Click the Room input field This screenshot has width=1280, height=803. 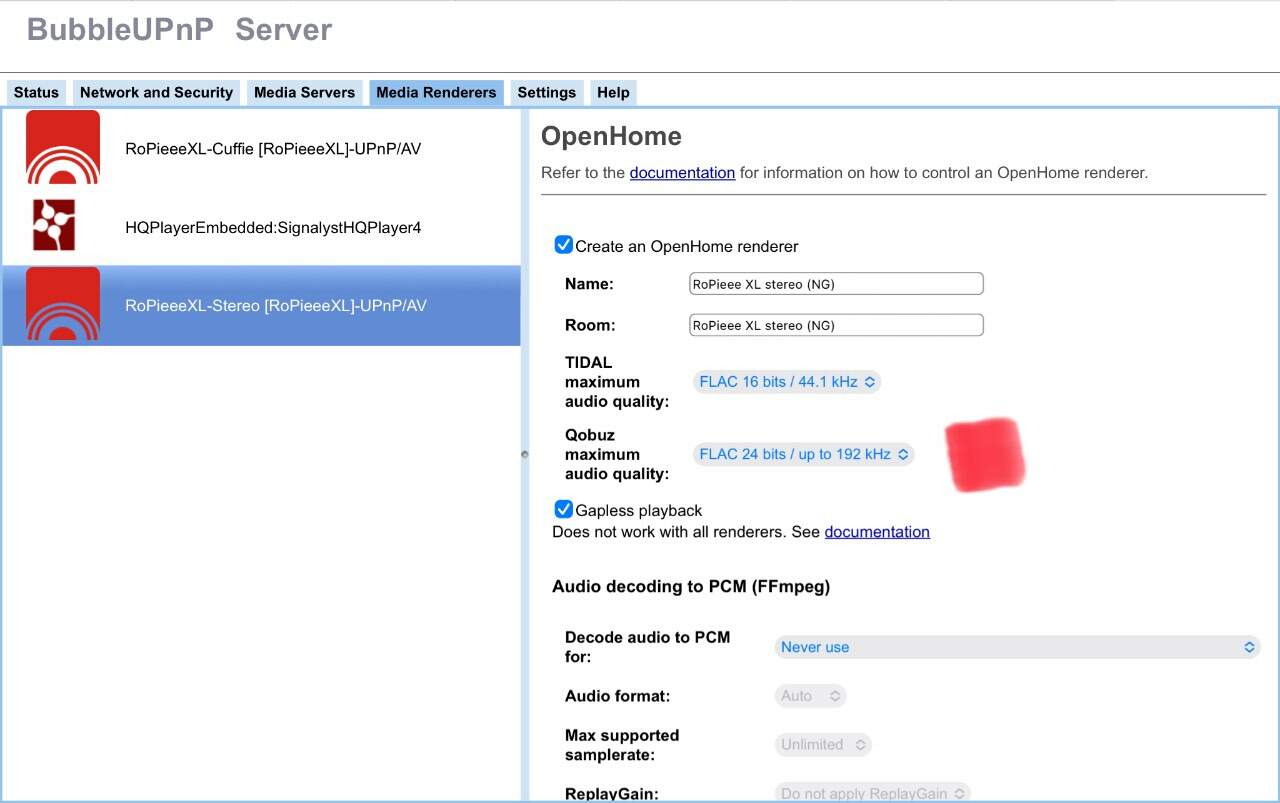[x=836, y=325]
